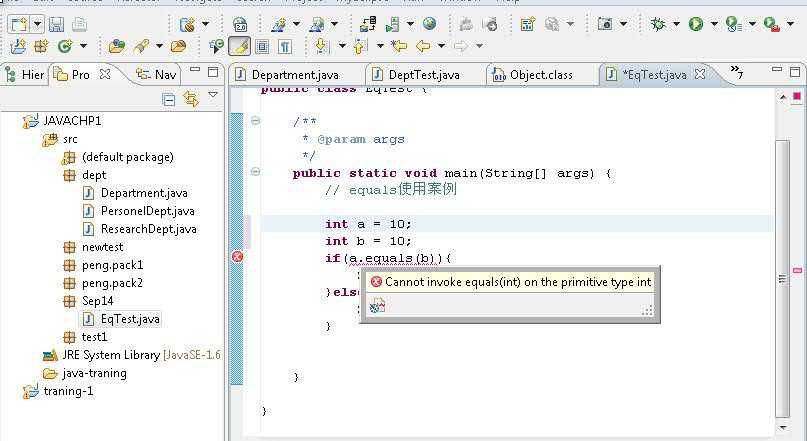Switch to the Hier view tab

pyautogui.click(x=25, y=75)
